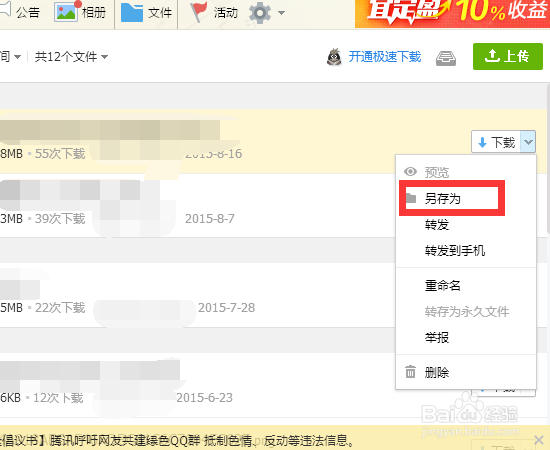The width and height of the screenshot is (550, 450).
Task: Click the red flag icon
Action: tap(199, 13)
